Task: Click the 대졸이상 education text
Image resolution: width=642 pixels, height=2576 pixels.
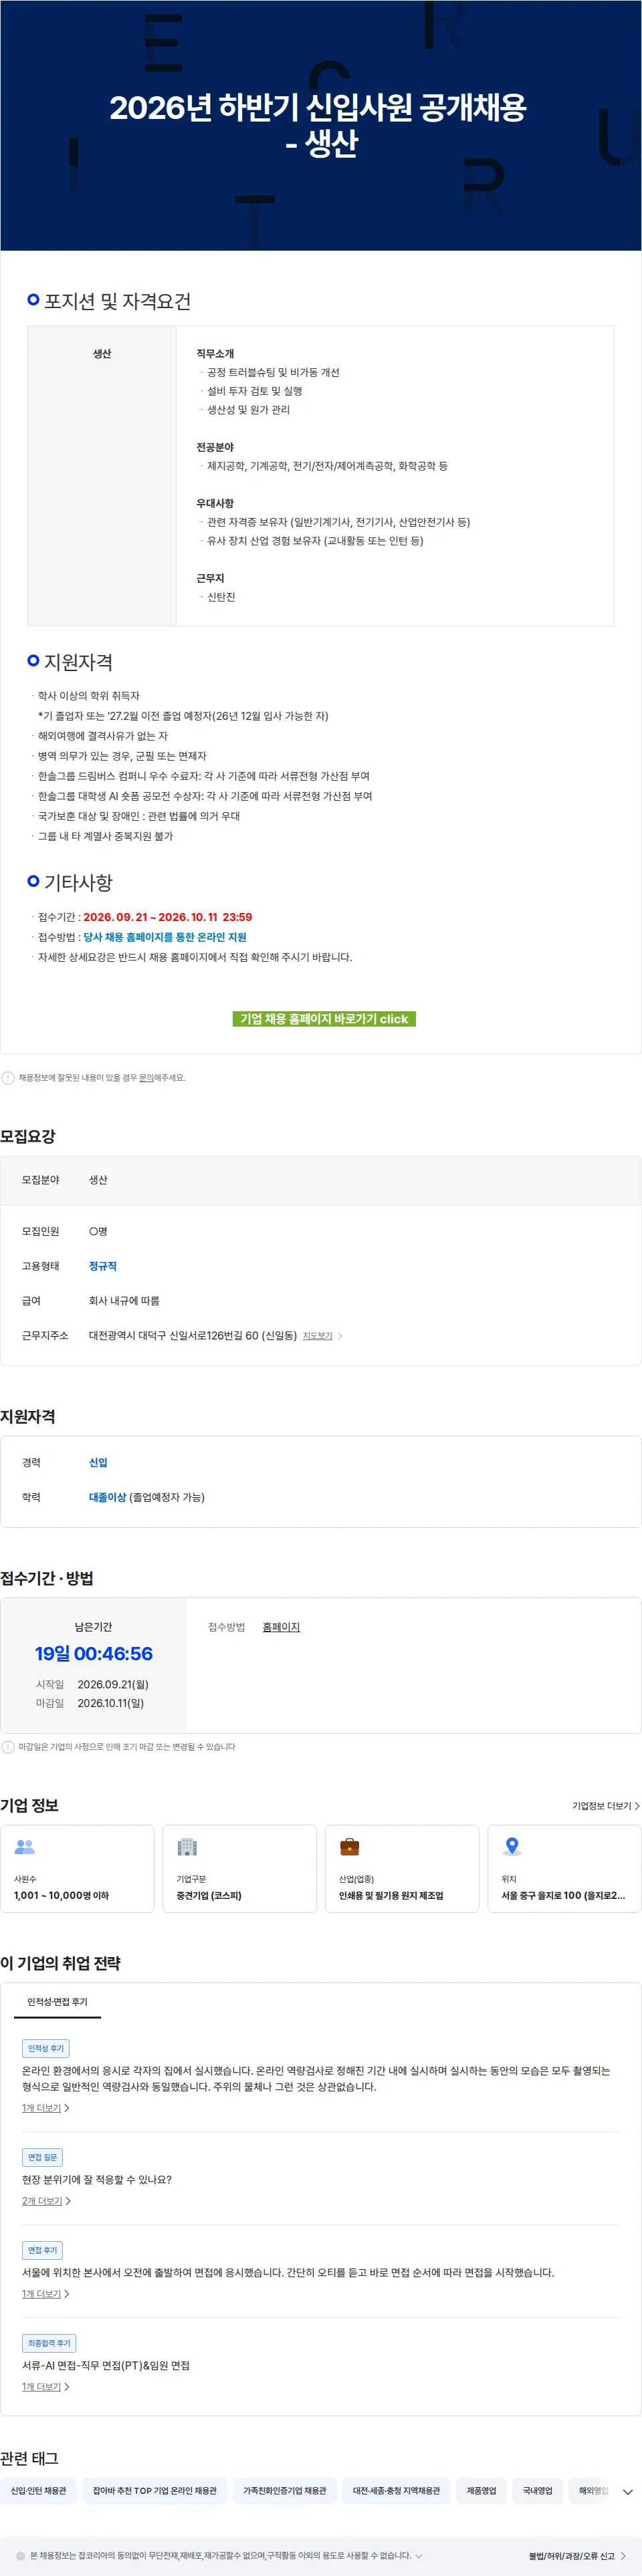Action: pos(108,1497)
